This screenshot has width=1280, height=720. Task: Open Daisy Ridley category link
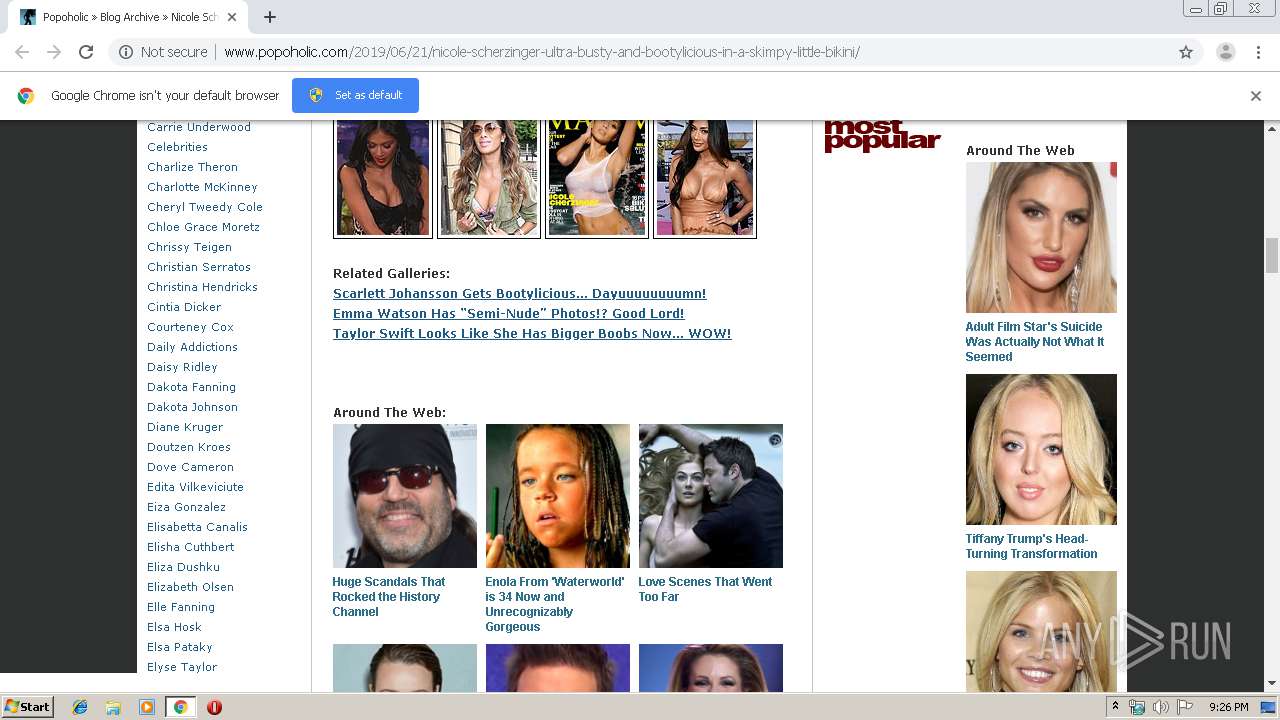(182, 367)
